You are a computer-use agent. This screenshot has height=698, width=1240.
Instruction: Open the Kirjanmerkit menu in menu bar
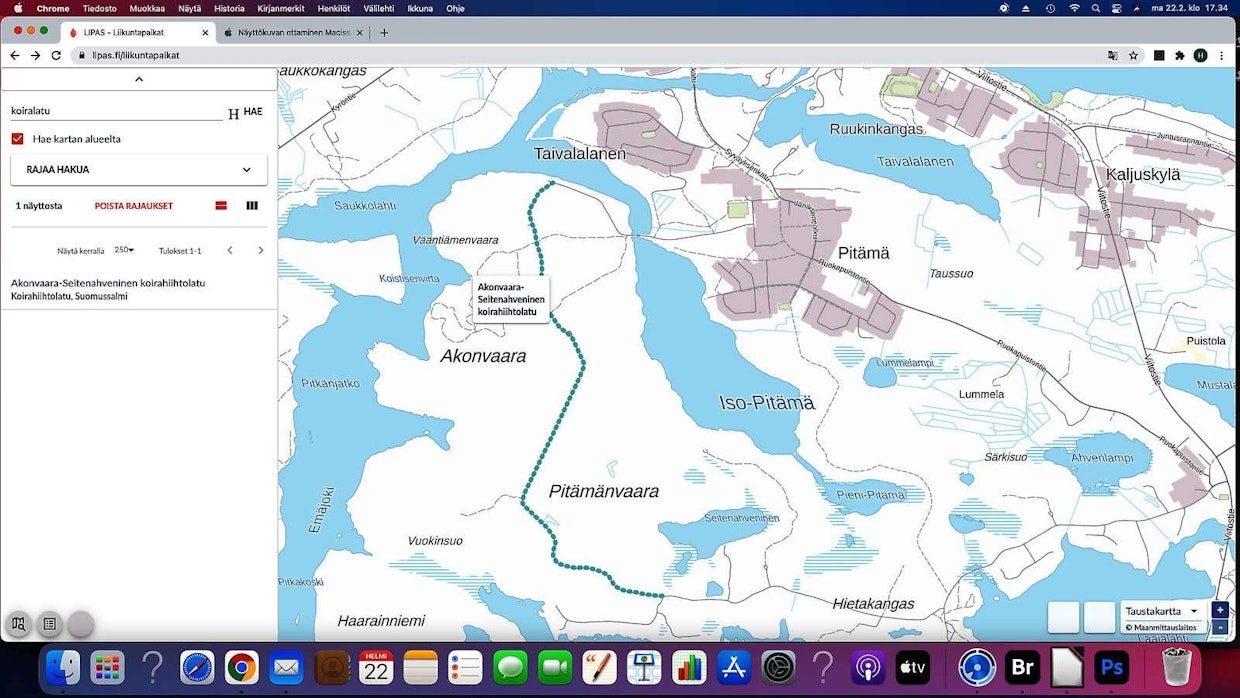click(x=280, y=8)
